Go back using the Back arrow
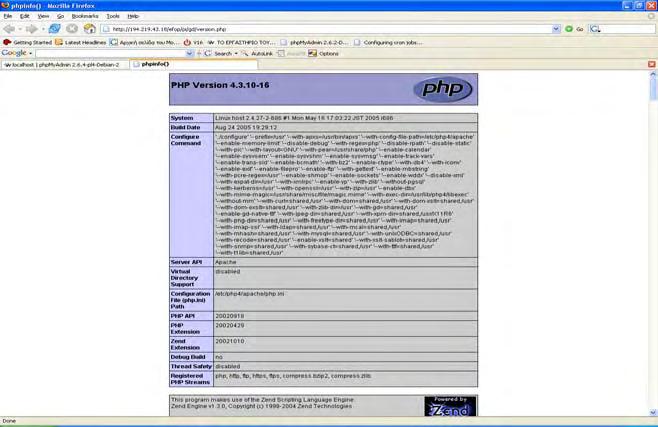Viewport: 658px width, 427px height. click(x=9, y=29)
